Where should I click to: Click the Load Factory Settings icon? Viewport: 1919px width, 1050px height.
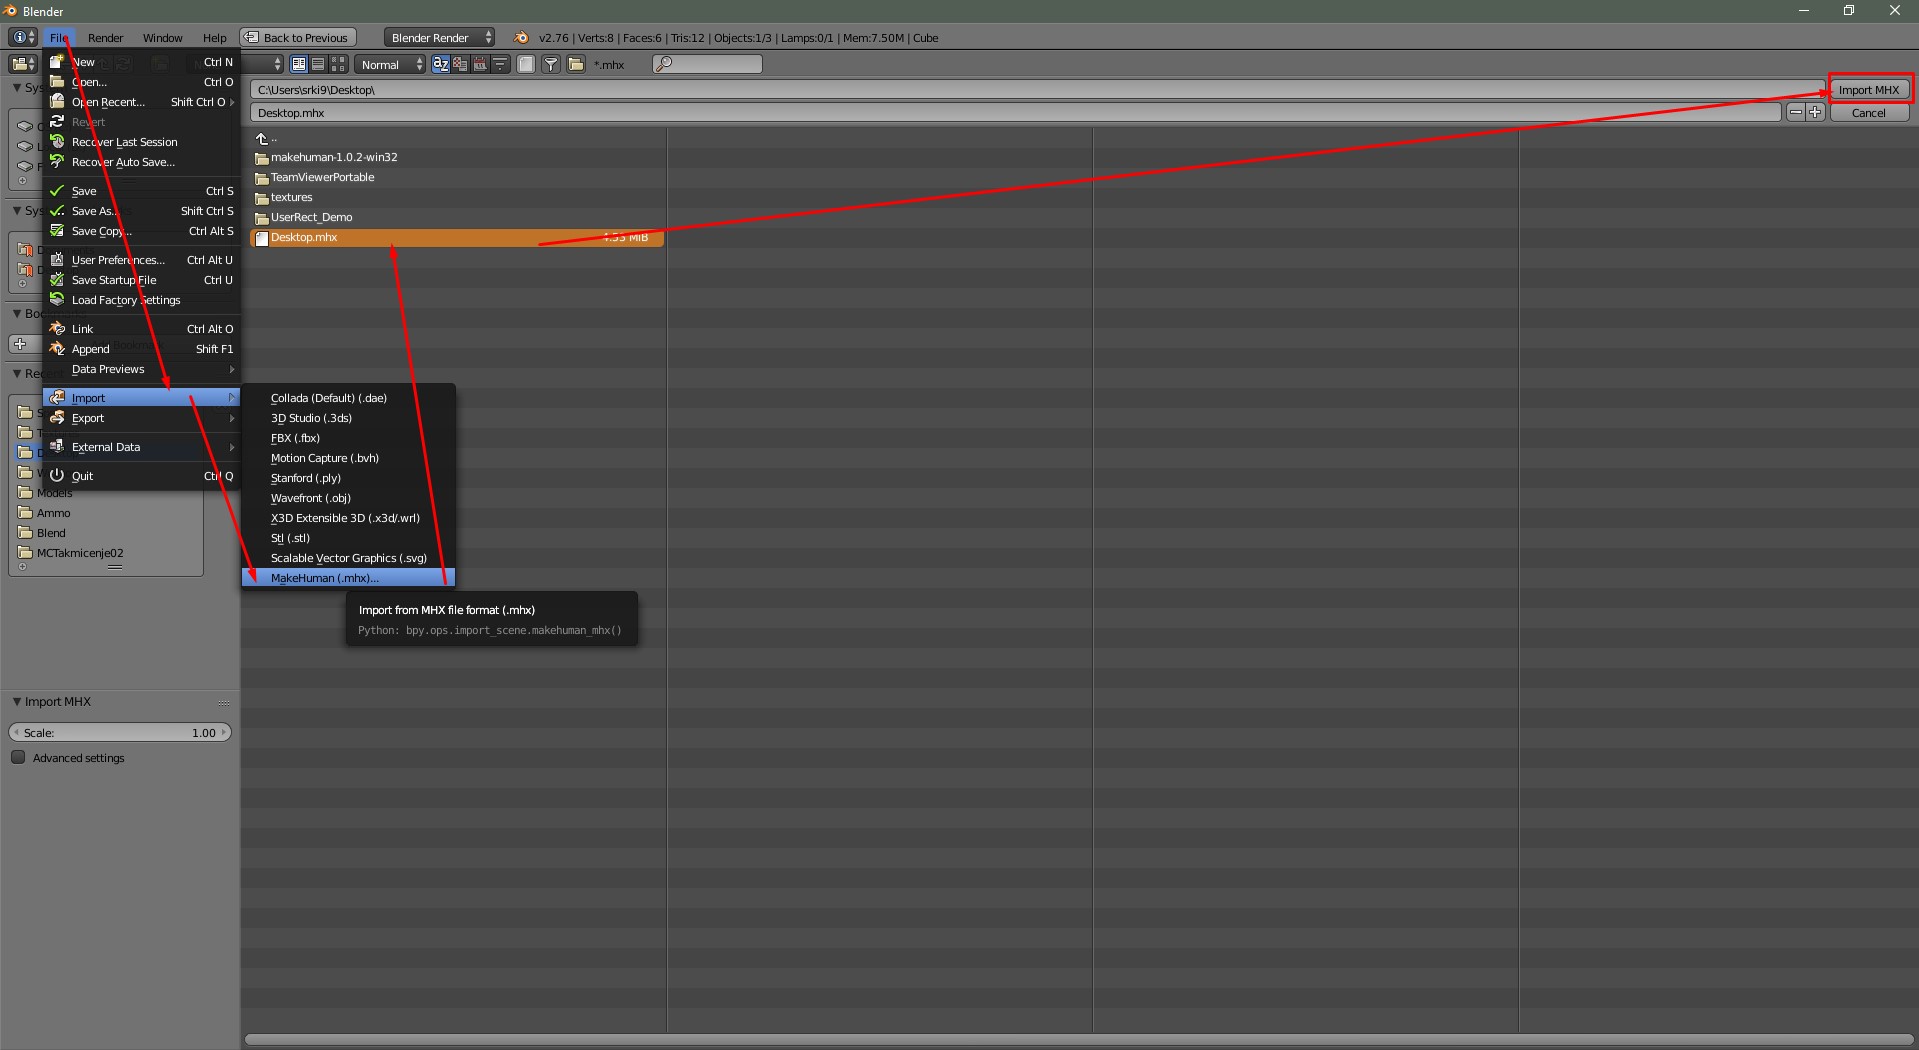(57, 300)
